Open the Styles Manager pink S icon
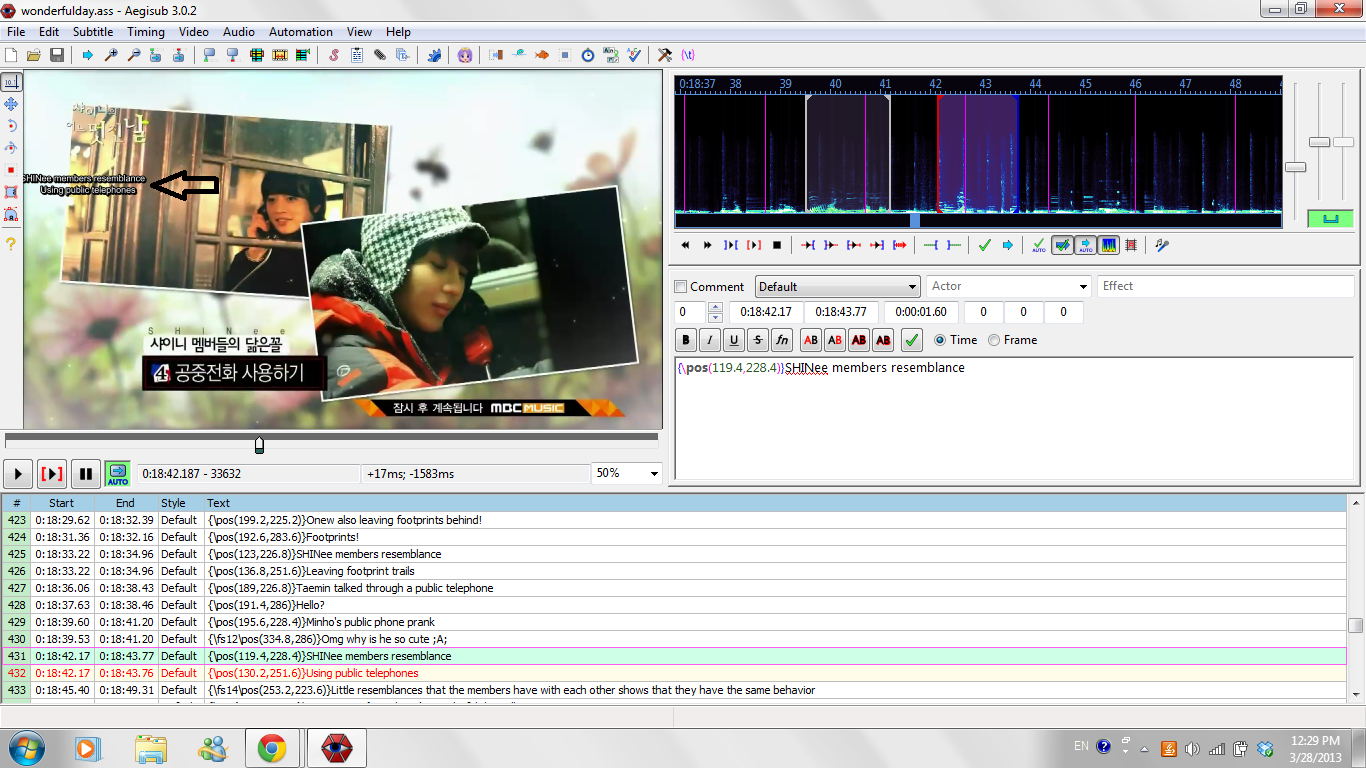This screenshot has height=768, width=1366. [334, 55]
